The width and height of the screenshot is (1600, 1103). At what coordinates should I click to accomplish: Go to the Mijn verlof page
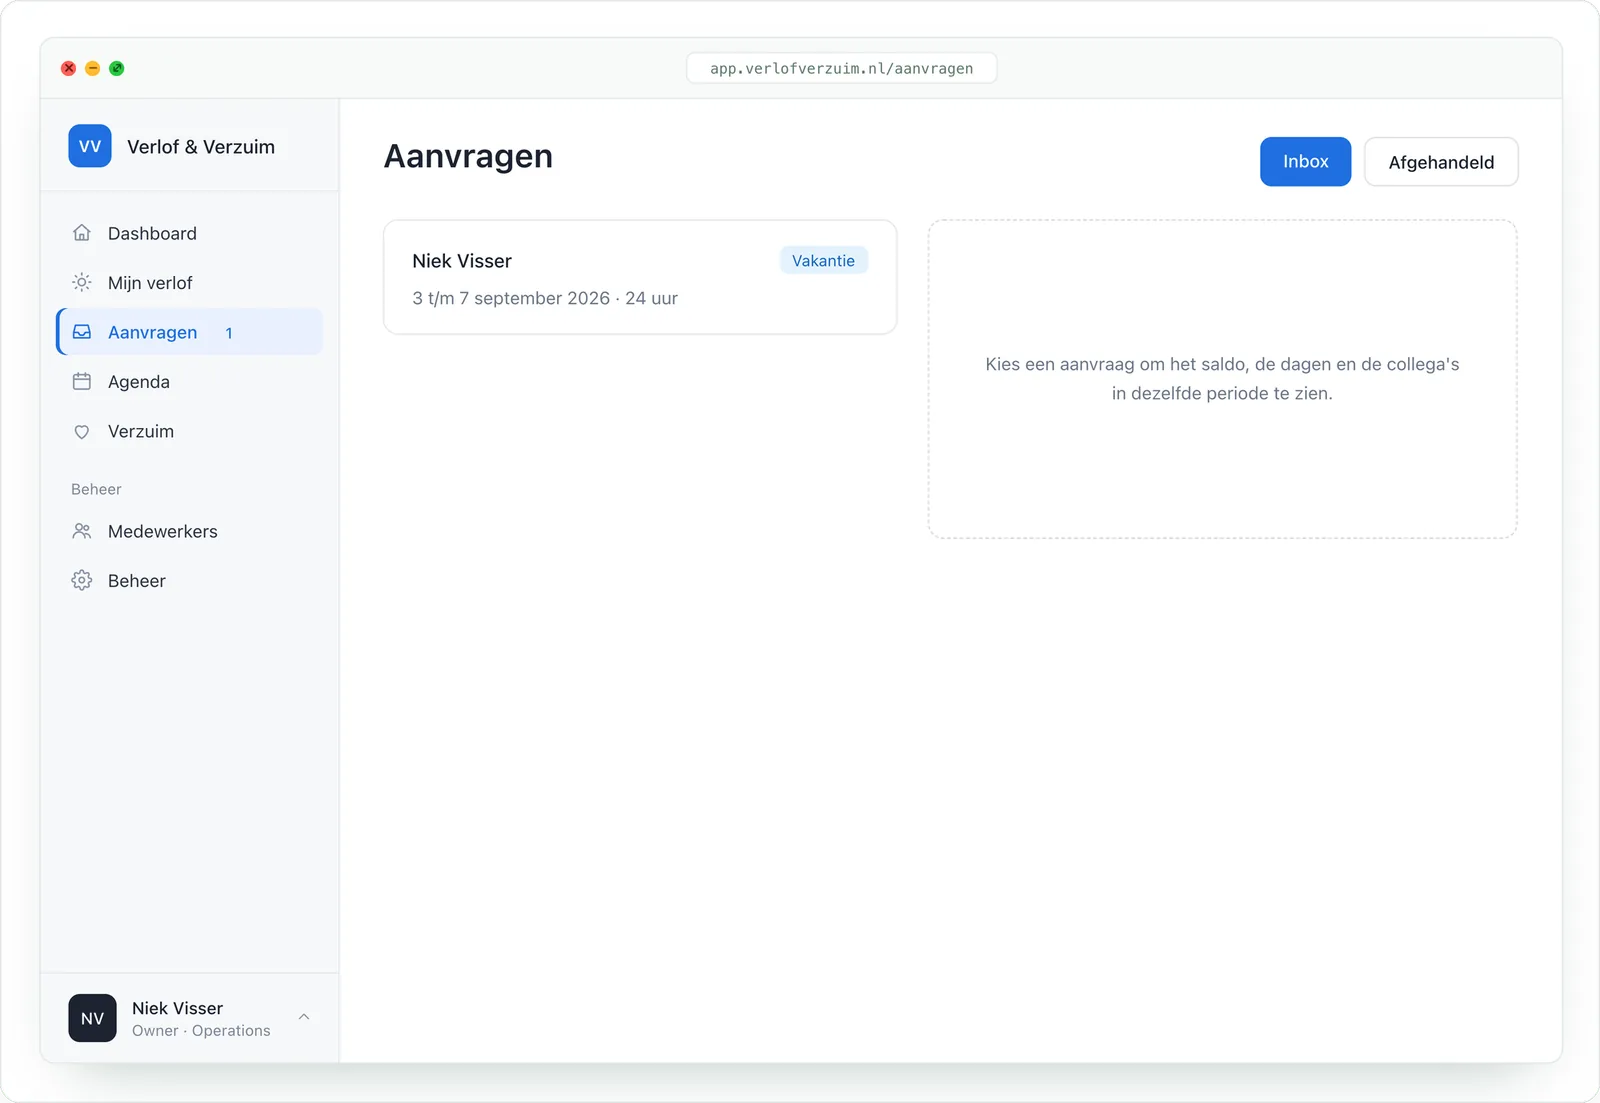(190, 282)
